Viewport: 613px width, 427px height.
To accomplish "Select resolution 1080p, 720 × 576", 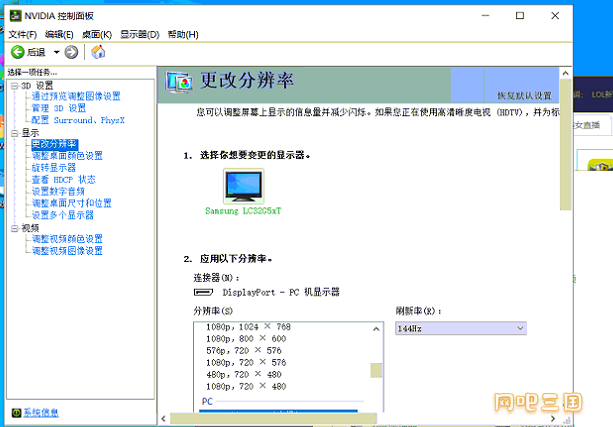I will (246, 362).
